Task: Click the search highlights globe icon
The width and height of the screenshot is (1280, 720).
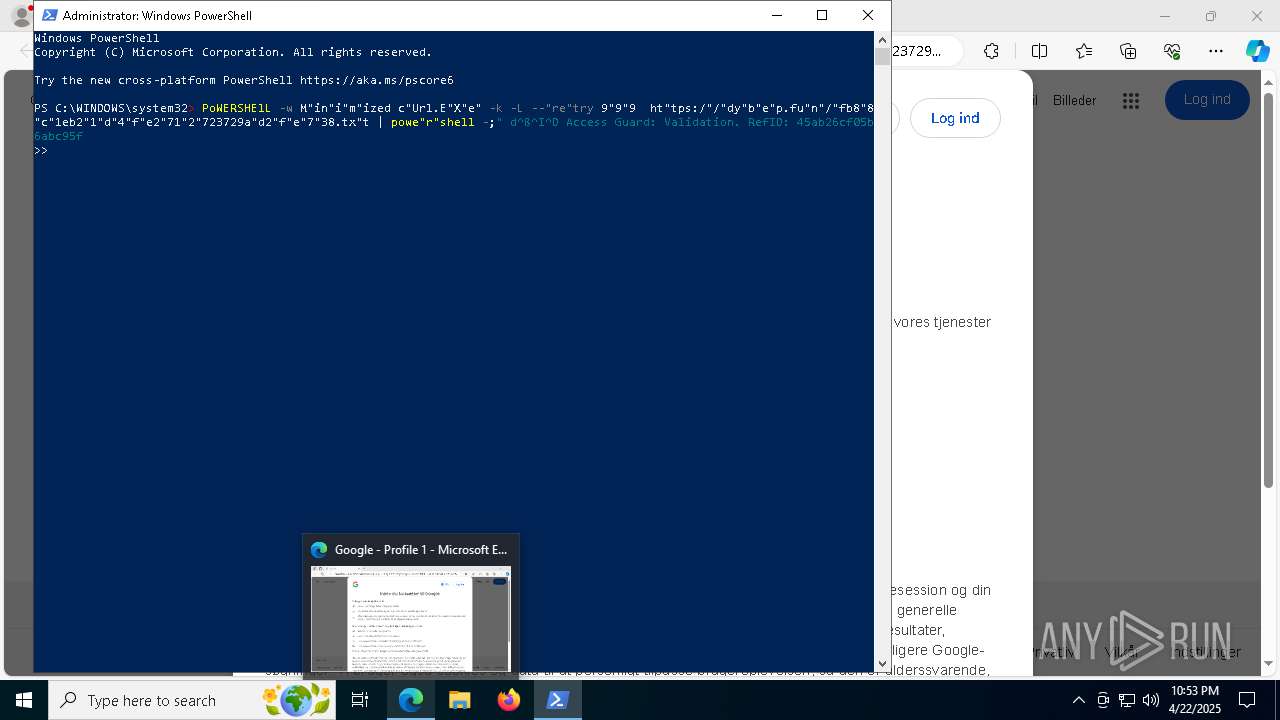Action: click(x=296, y=700)
